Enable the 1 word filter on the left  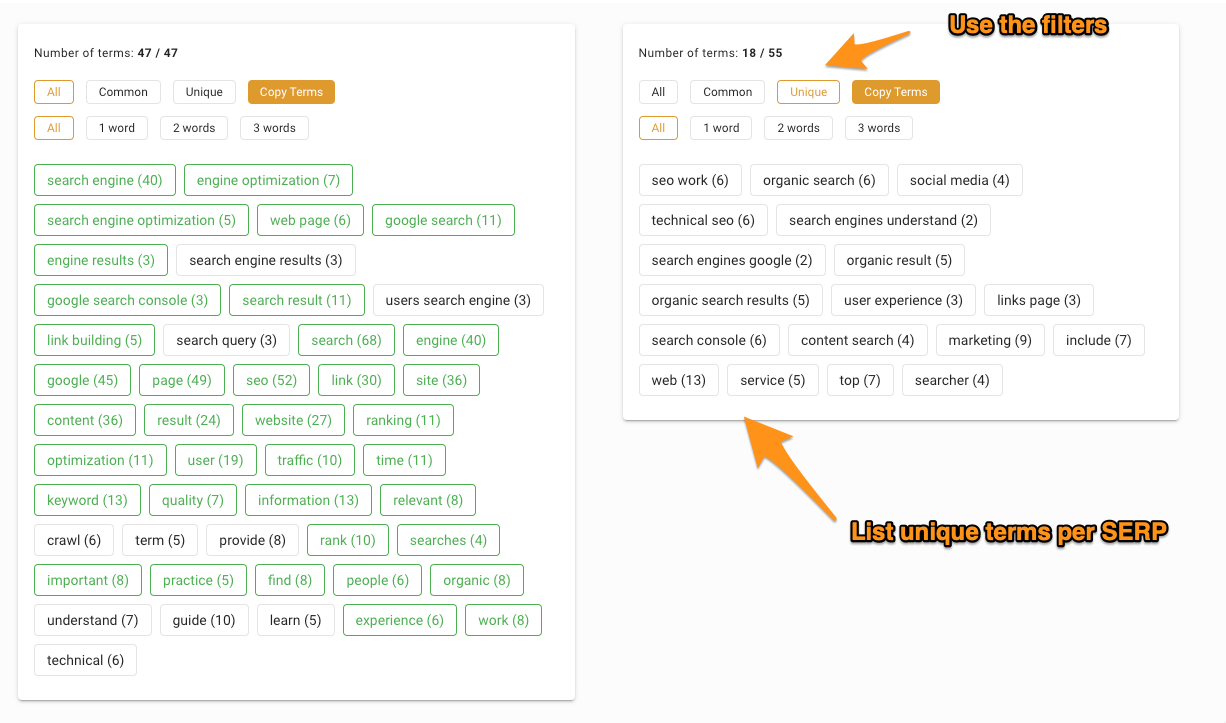[x=116, y=127]
